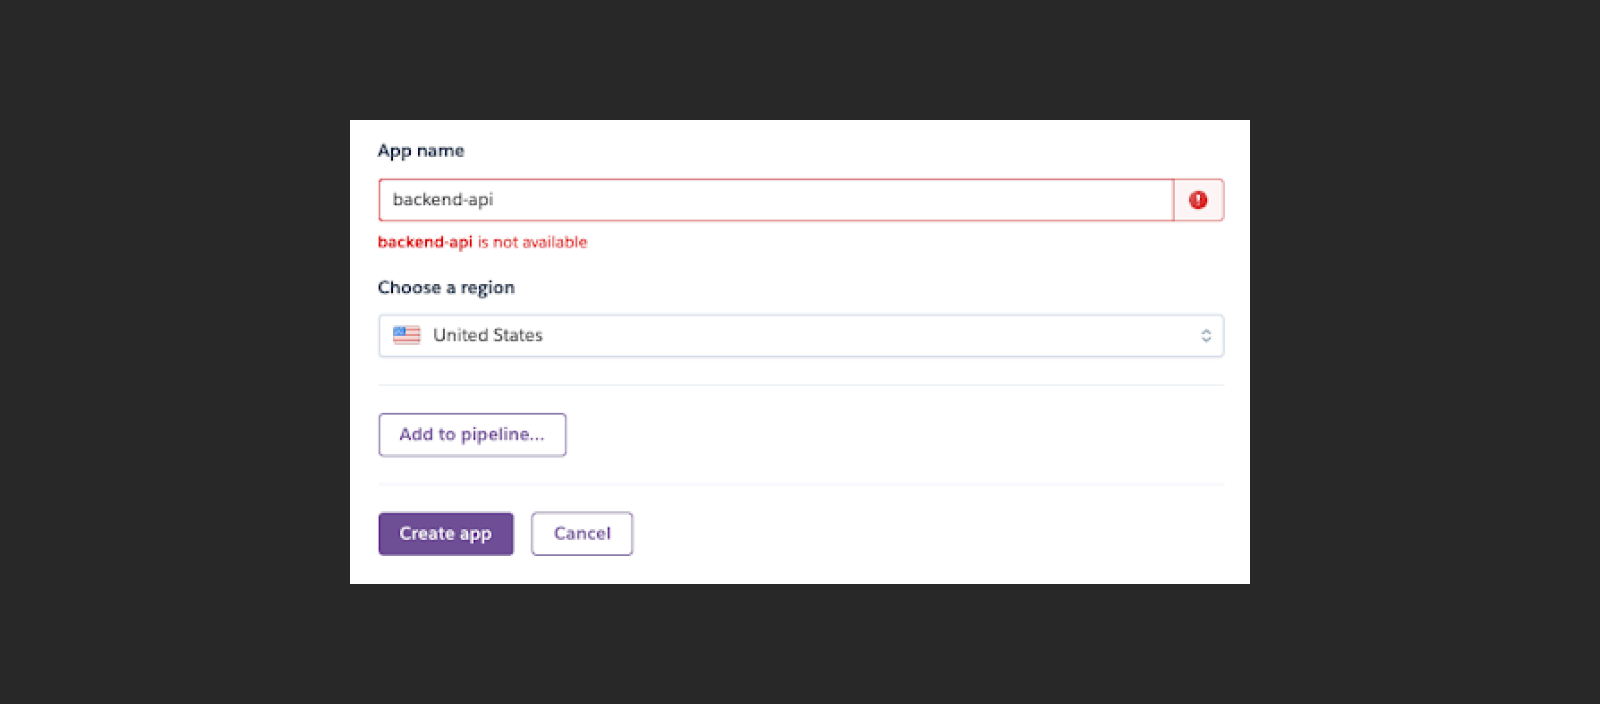
Task: Click the United States flag icon
Action: pyautogui.click(x=407, y=335)
